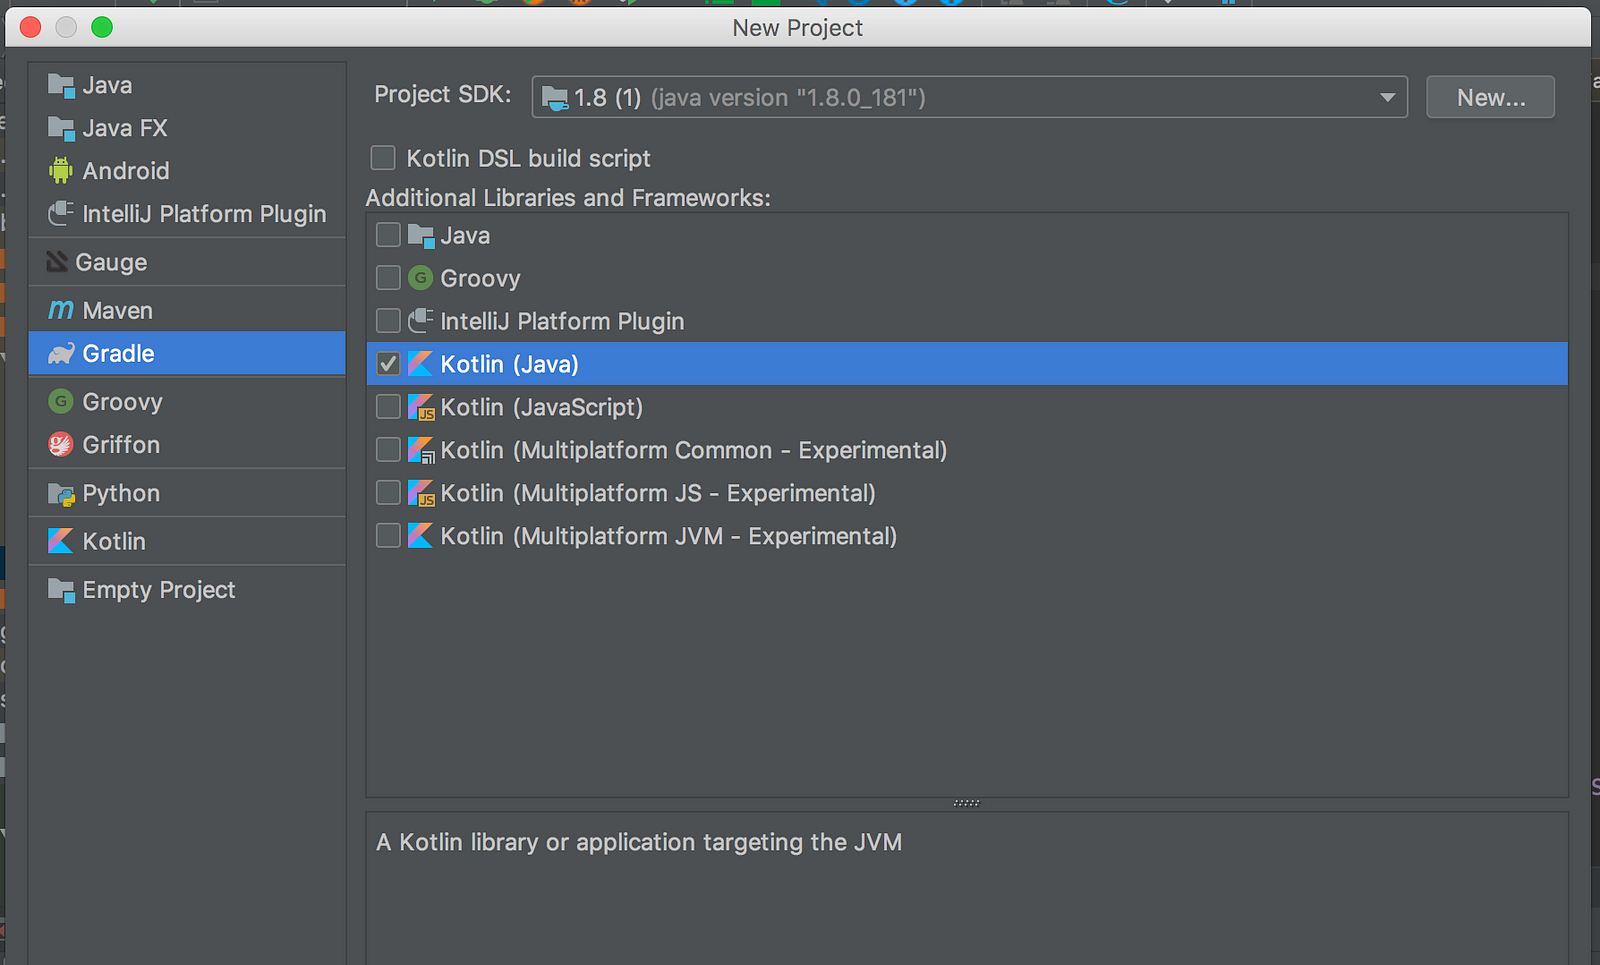Check the Groovy framework checkbox
1600x965 pixels.
point(388,278)
